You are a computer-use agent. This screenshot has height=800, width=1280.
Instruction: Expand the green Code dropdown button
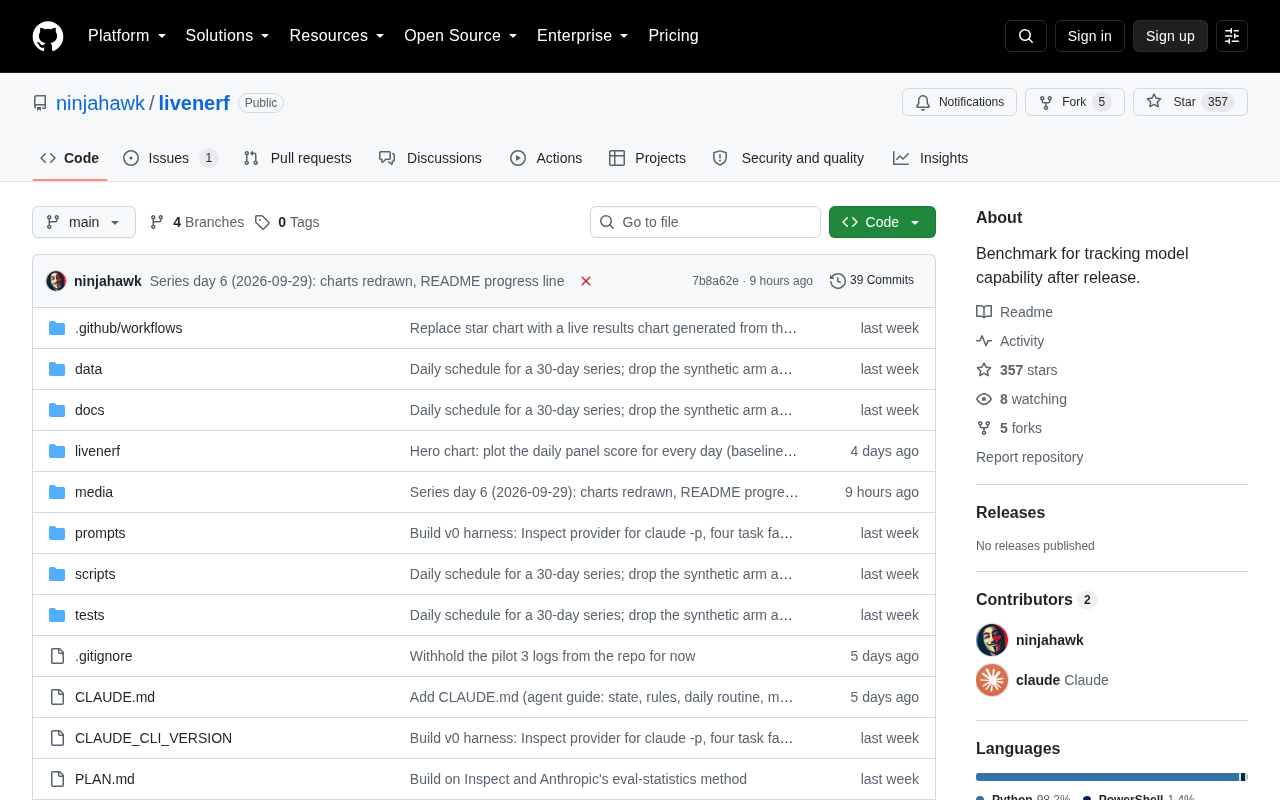click(x=882, y=222)
